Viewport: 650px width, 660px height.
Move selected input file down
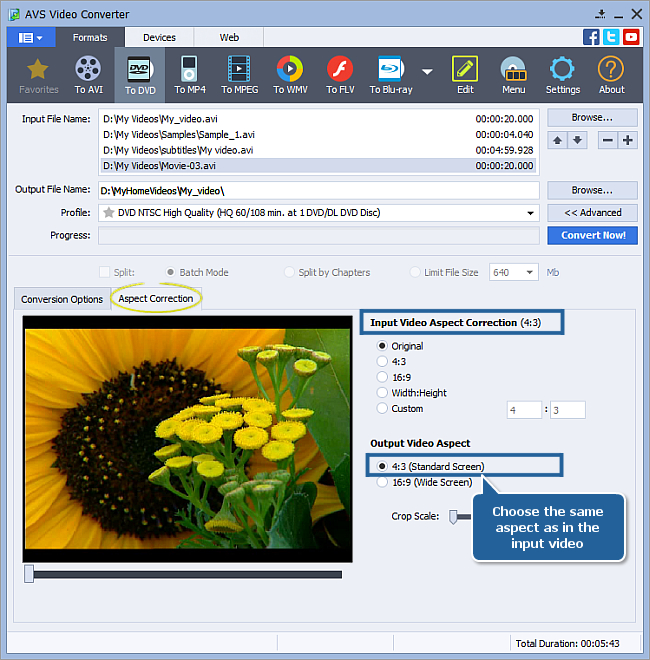pyautogui.click(x=577, y=140)
